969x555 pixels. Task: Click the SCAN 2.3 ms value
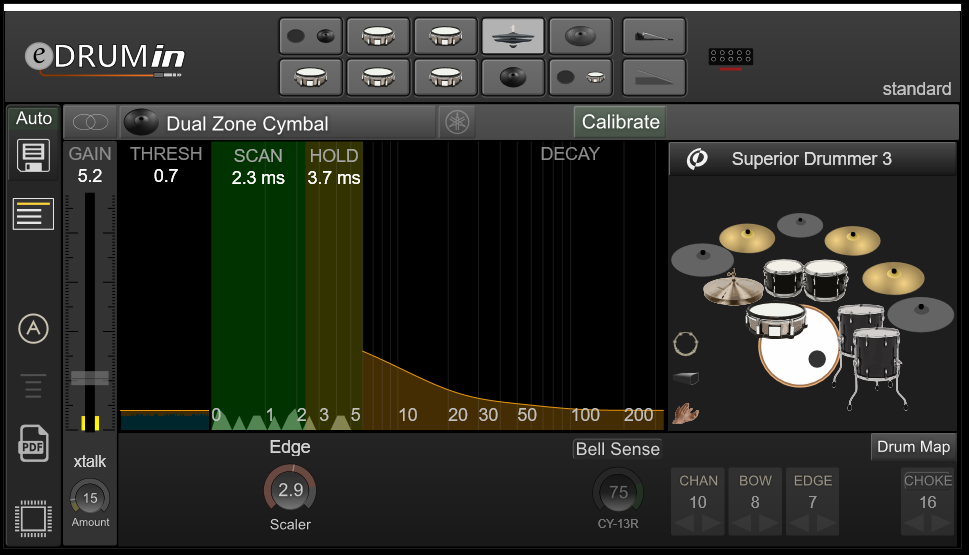click(x=258, y=178)
